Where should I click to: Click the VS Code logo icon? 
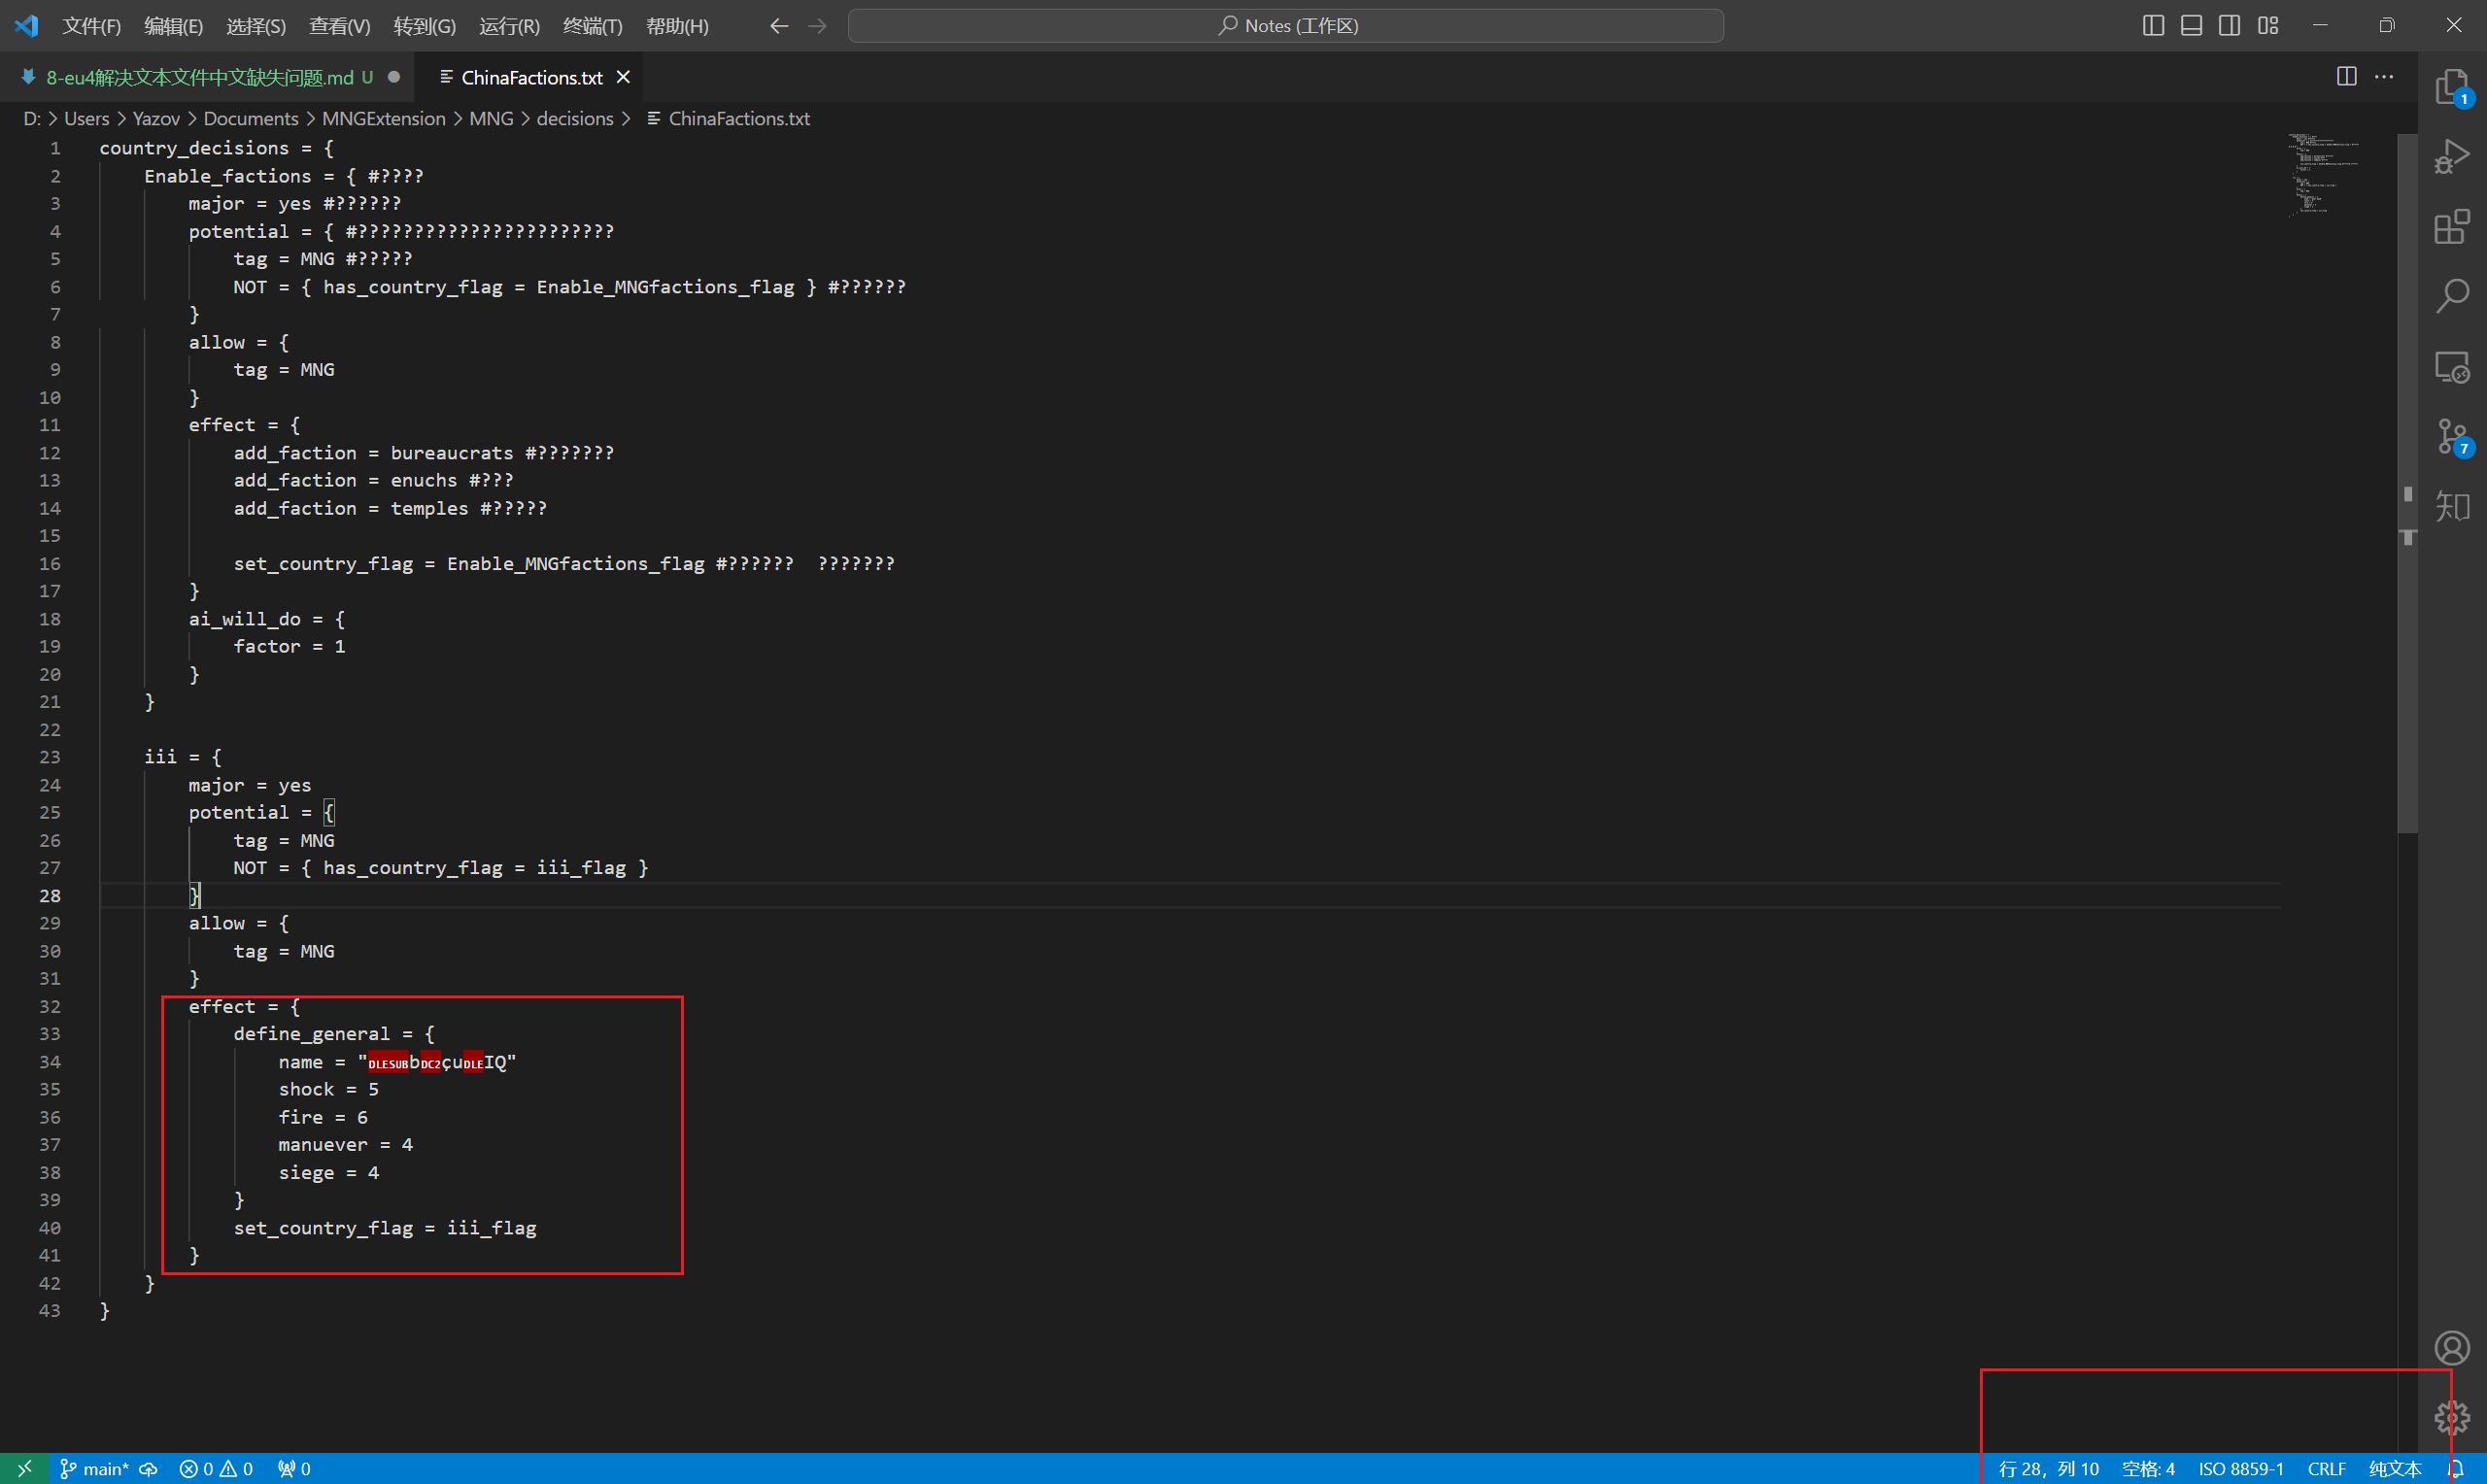27,25
